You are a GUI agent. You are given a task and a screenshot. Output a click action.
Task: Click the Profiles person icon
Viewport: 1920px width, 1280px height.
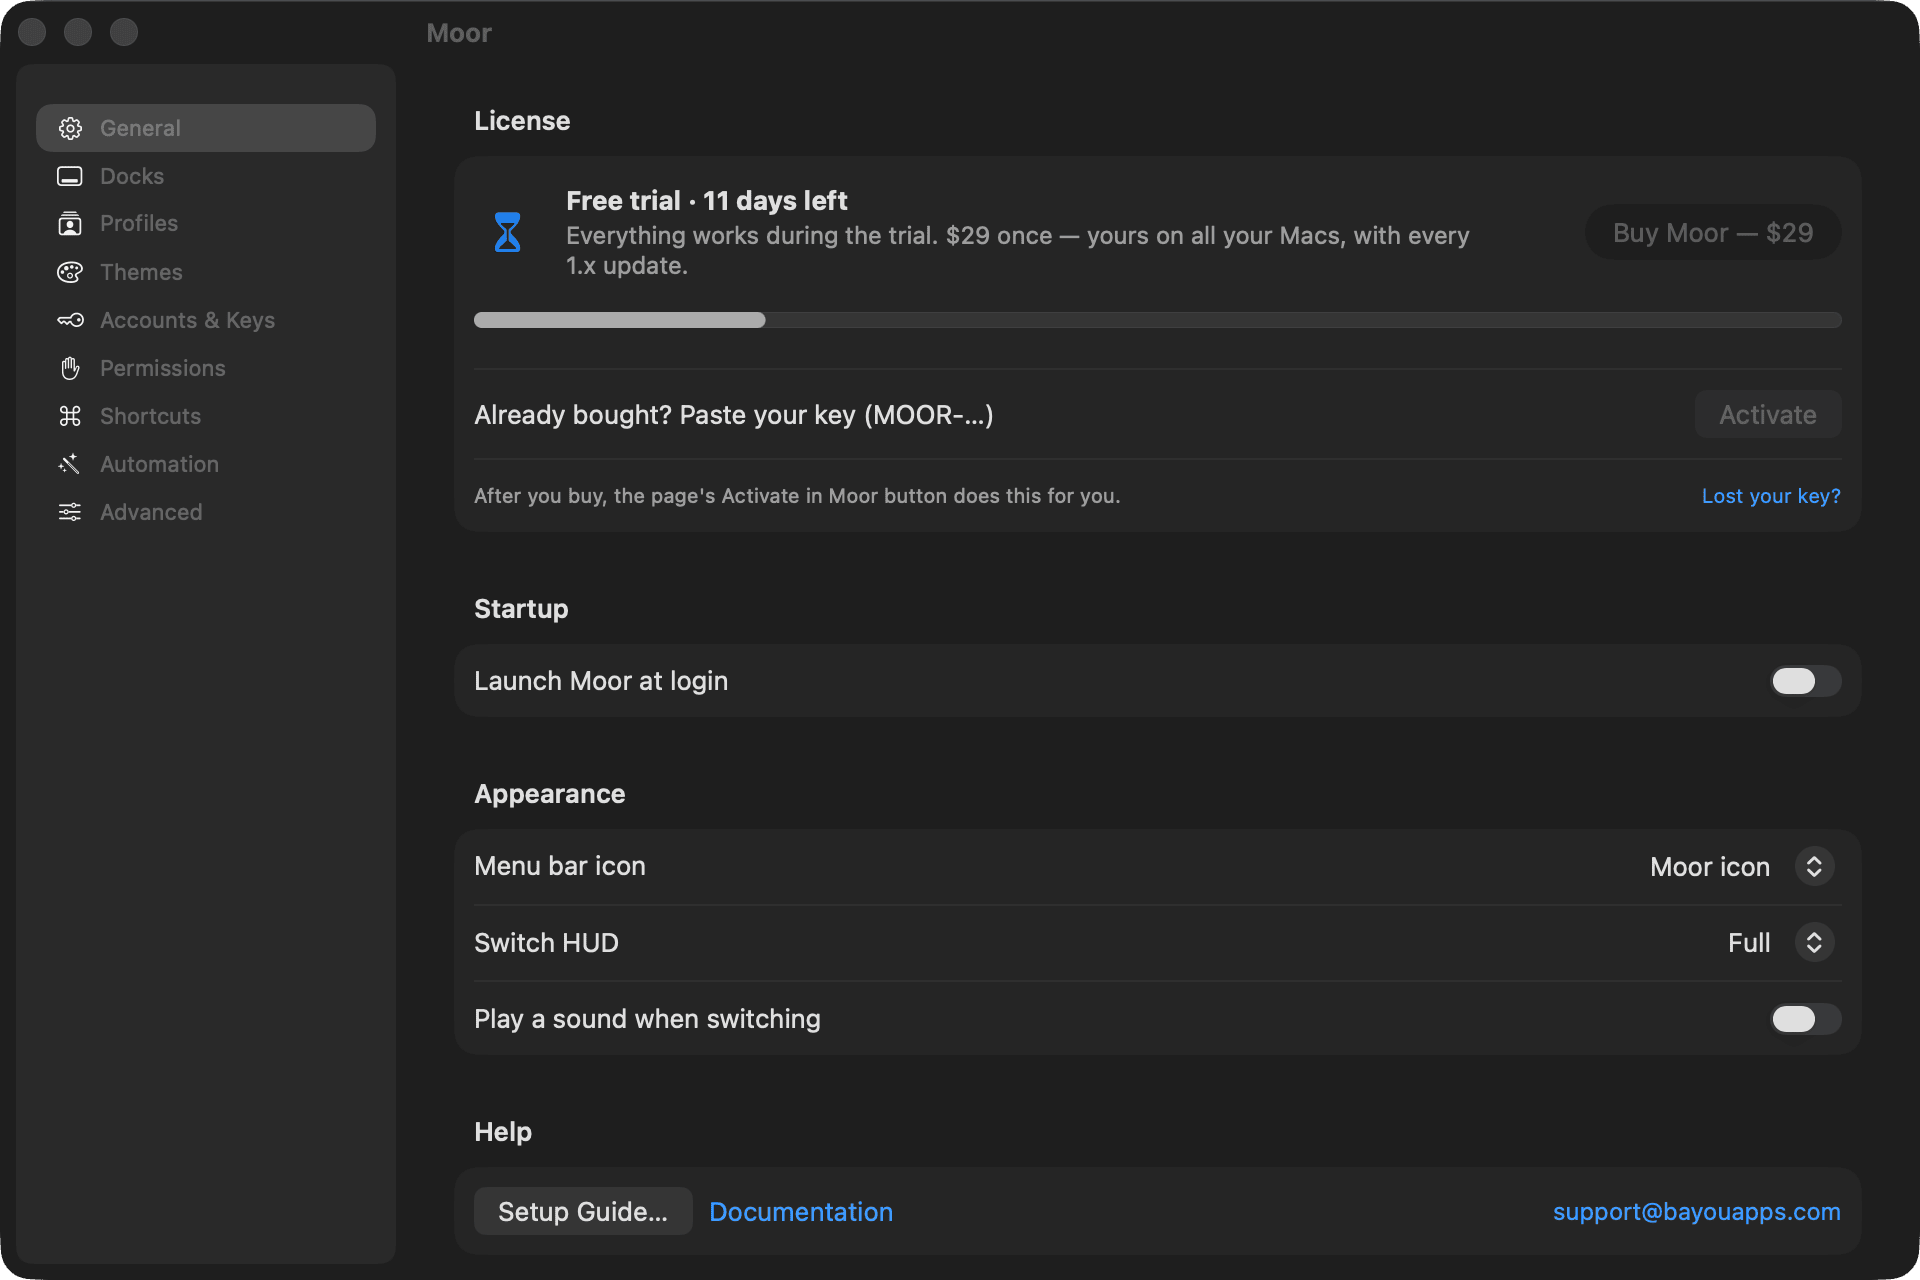point(70,223)
